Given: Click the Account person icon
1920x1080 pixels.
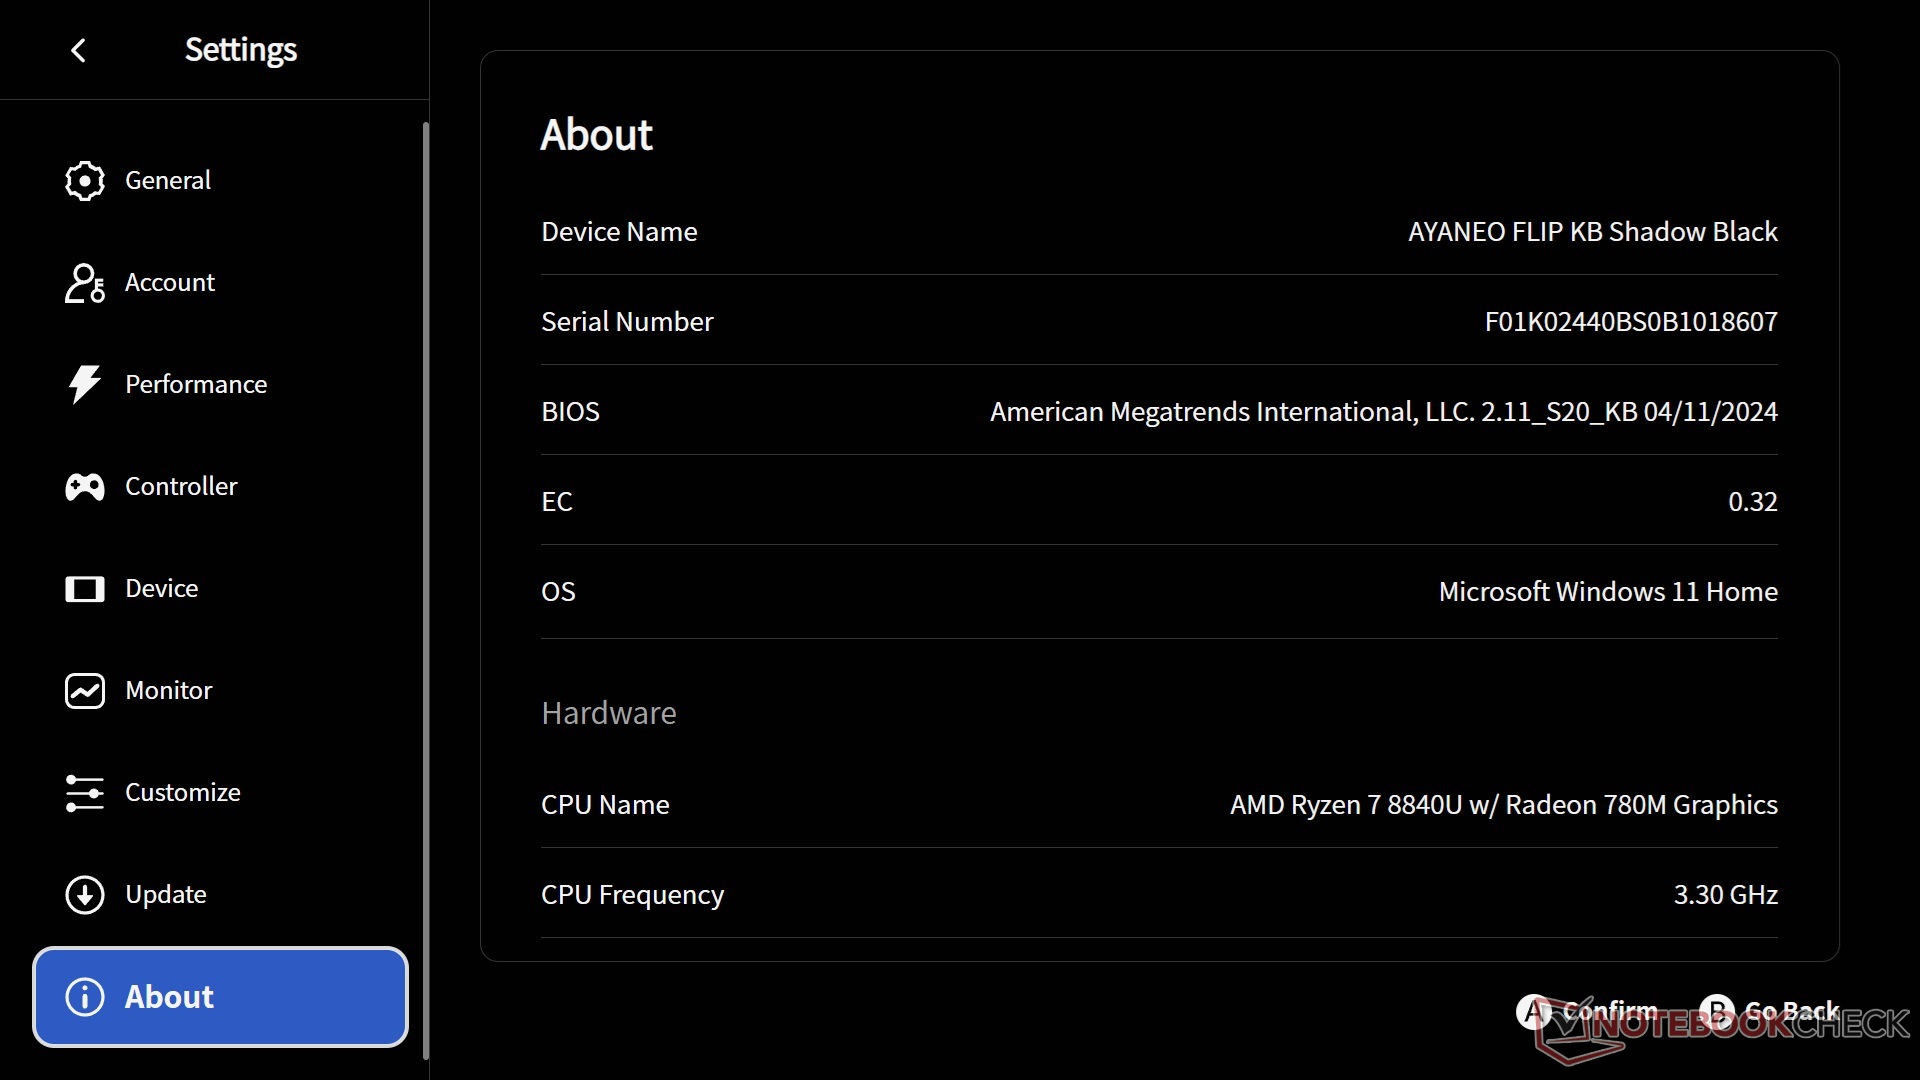Looking at the screenshot, I should pyautogui.click(x=85, y=283).
